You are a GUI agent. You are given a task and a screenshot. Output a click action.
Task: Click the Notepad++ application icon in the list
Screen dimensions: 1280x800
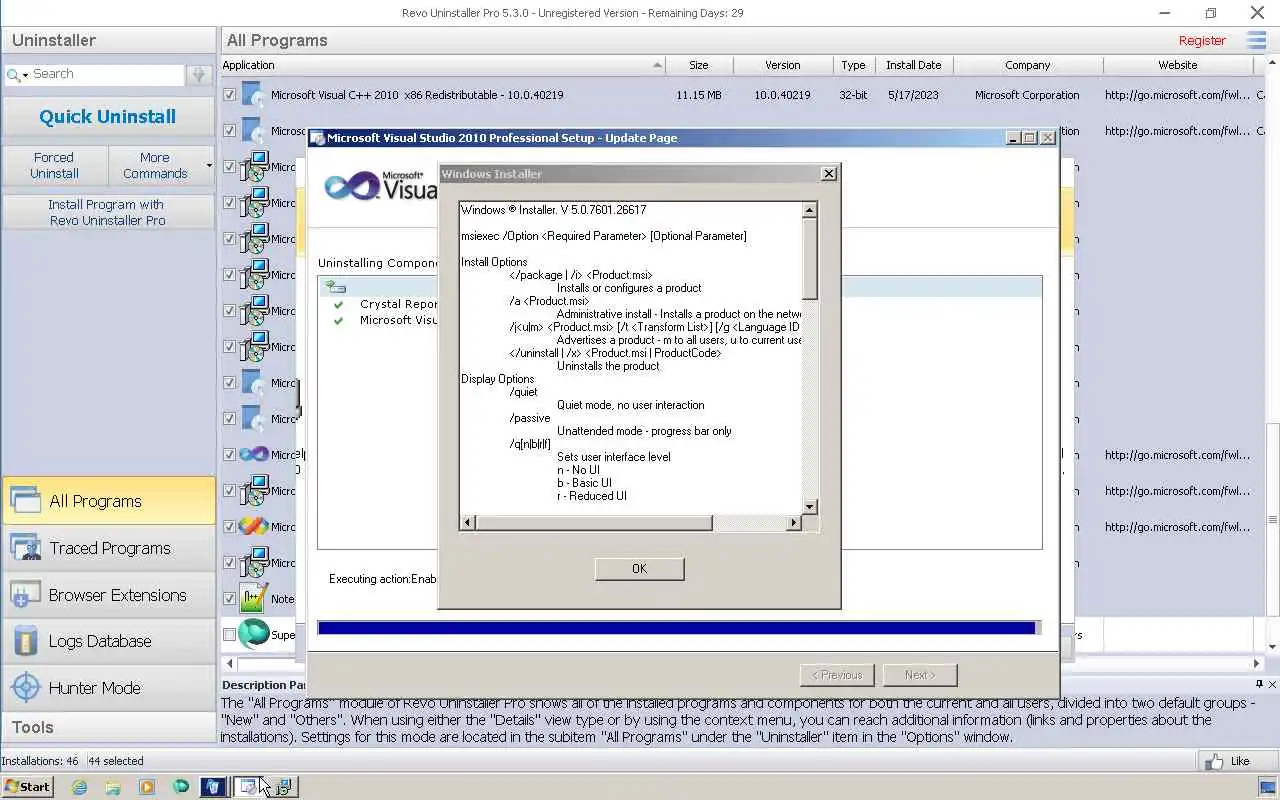[x=254, y=598]
